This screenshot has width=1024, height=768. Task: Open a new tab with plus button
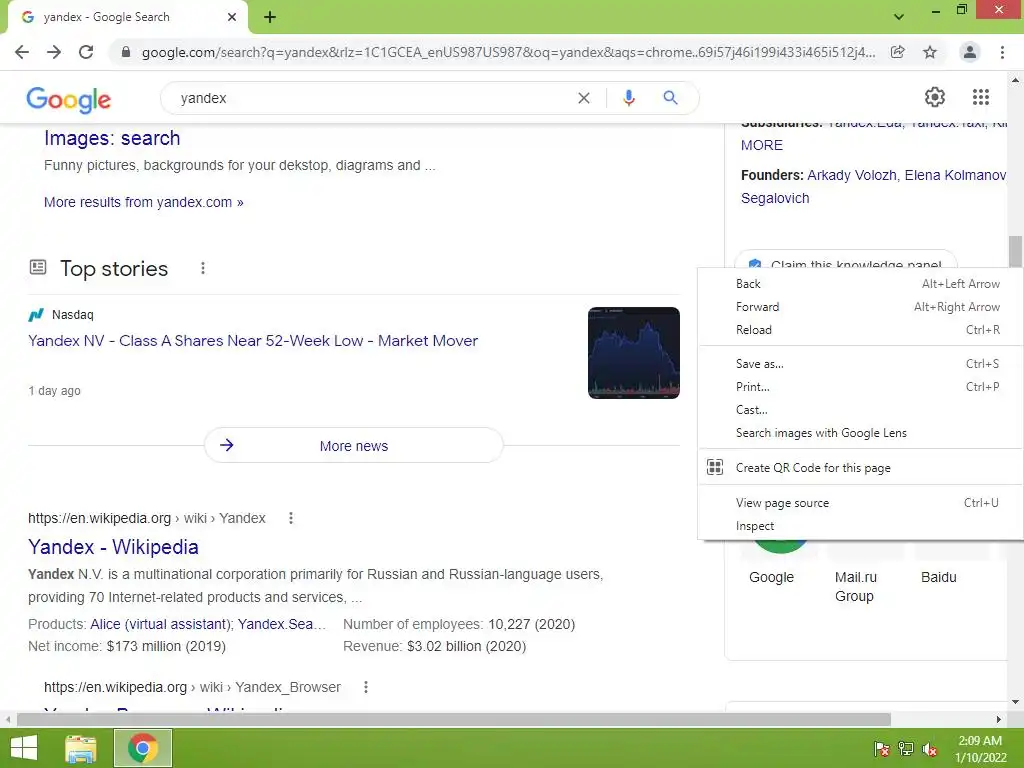click(x=270, y=17)
